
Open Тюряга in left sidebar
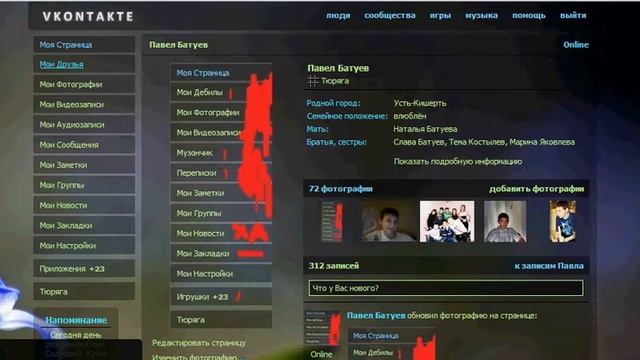tap(84, 292)
